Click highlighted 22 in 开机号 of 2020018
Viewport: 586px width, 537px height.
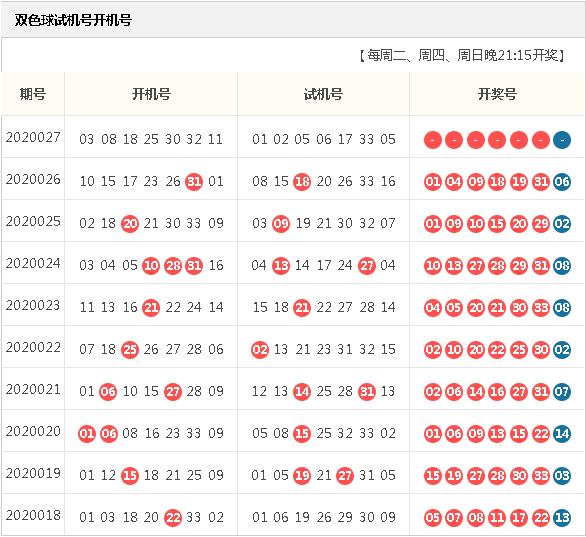point(173,518)
